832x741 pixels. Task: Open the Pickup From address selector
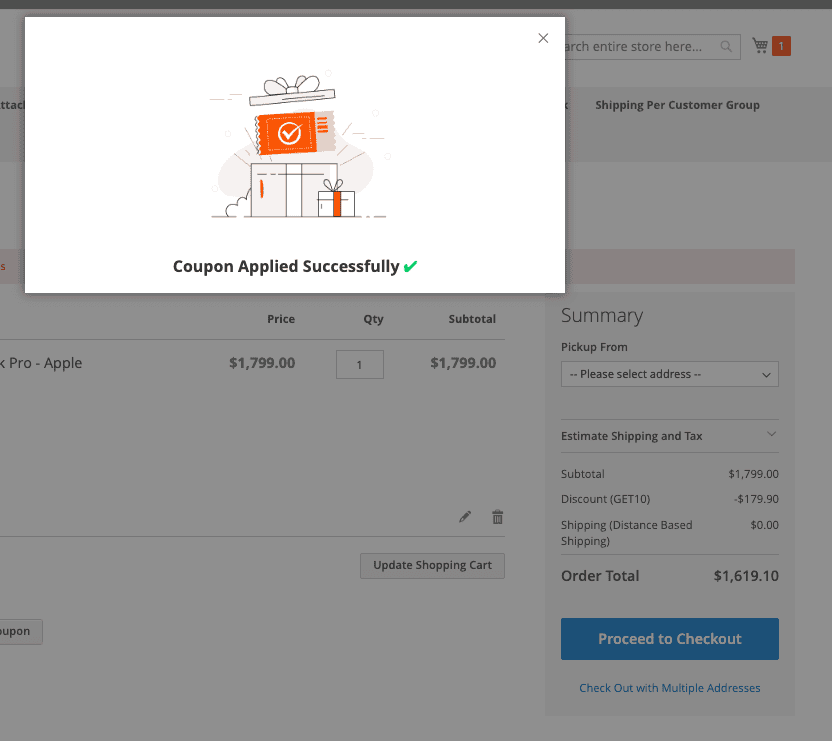[669, 374]
